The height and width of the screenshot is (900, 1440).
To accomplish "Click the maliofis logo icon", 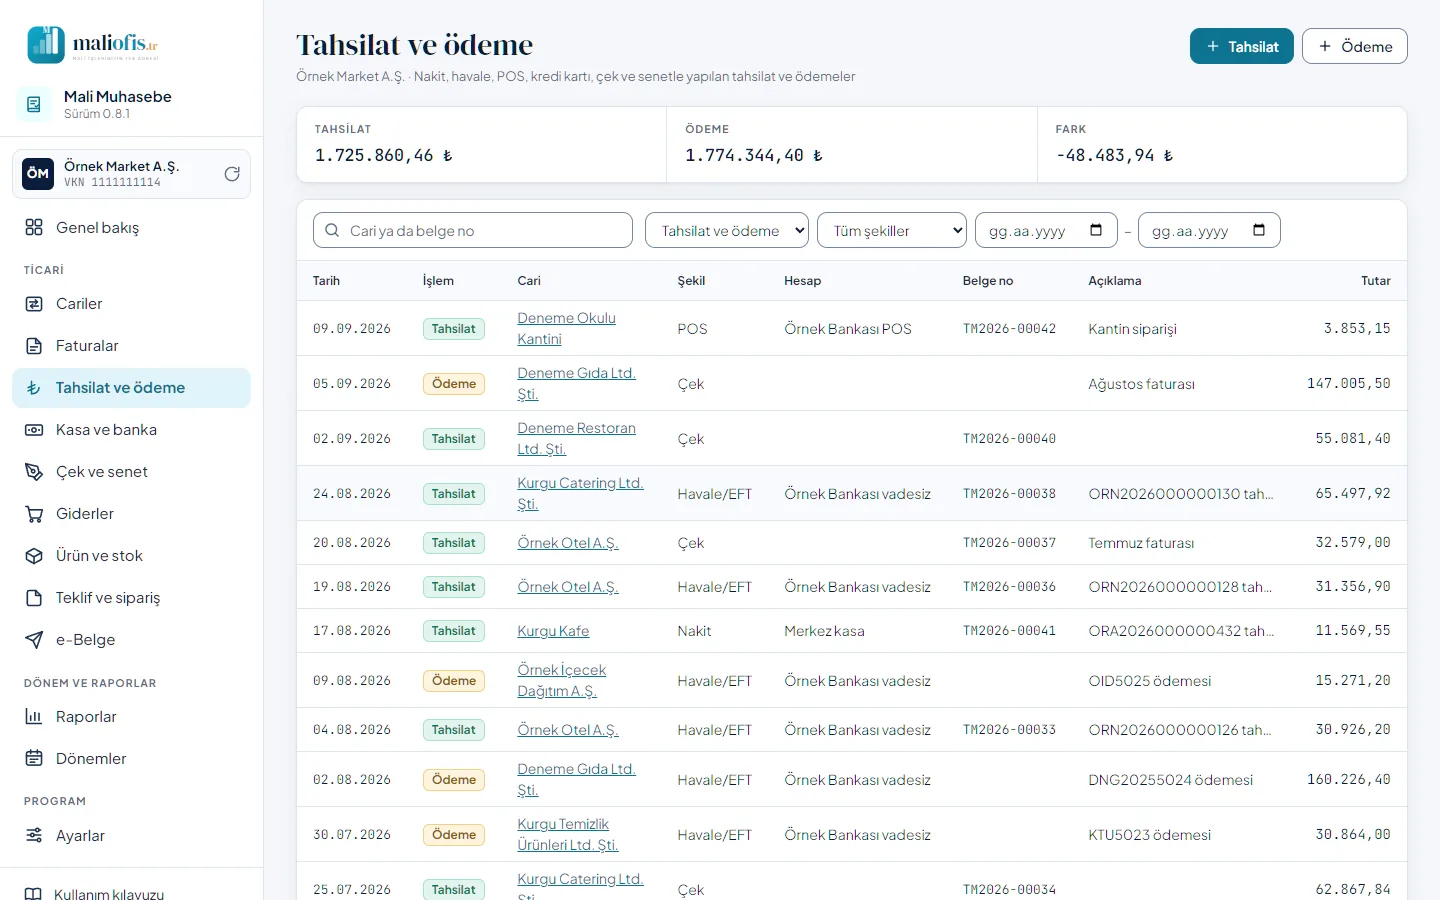I will tap(46, 45).
